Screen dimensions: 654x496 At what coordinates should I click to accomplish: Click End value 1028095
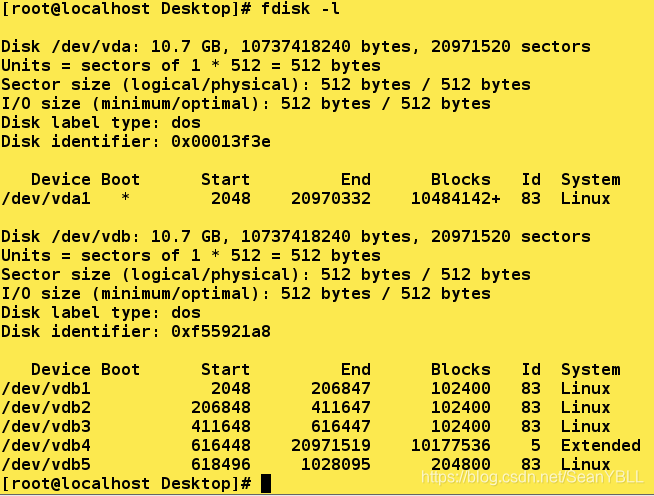(336, 465)
